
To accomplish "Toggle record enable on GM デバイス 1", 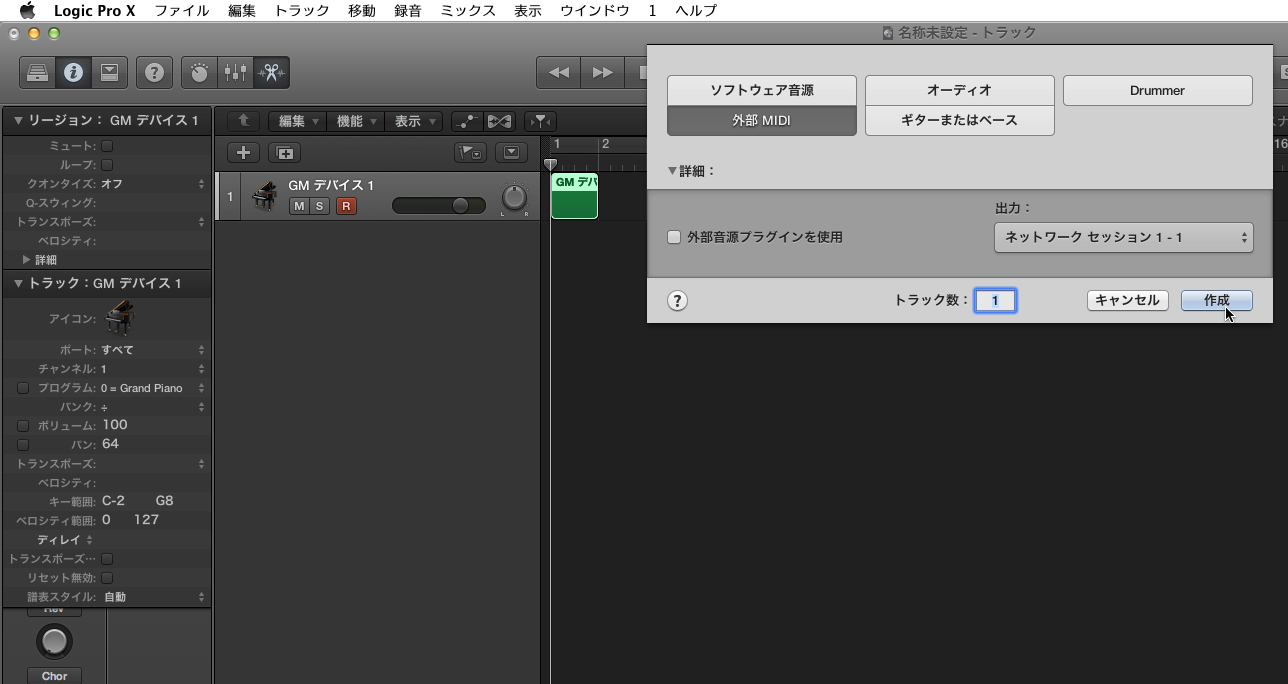I will point(346,206).
